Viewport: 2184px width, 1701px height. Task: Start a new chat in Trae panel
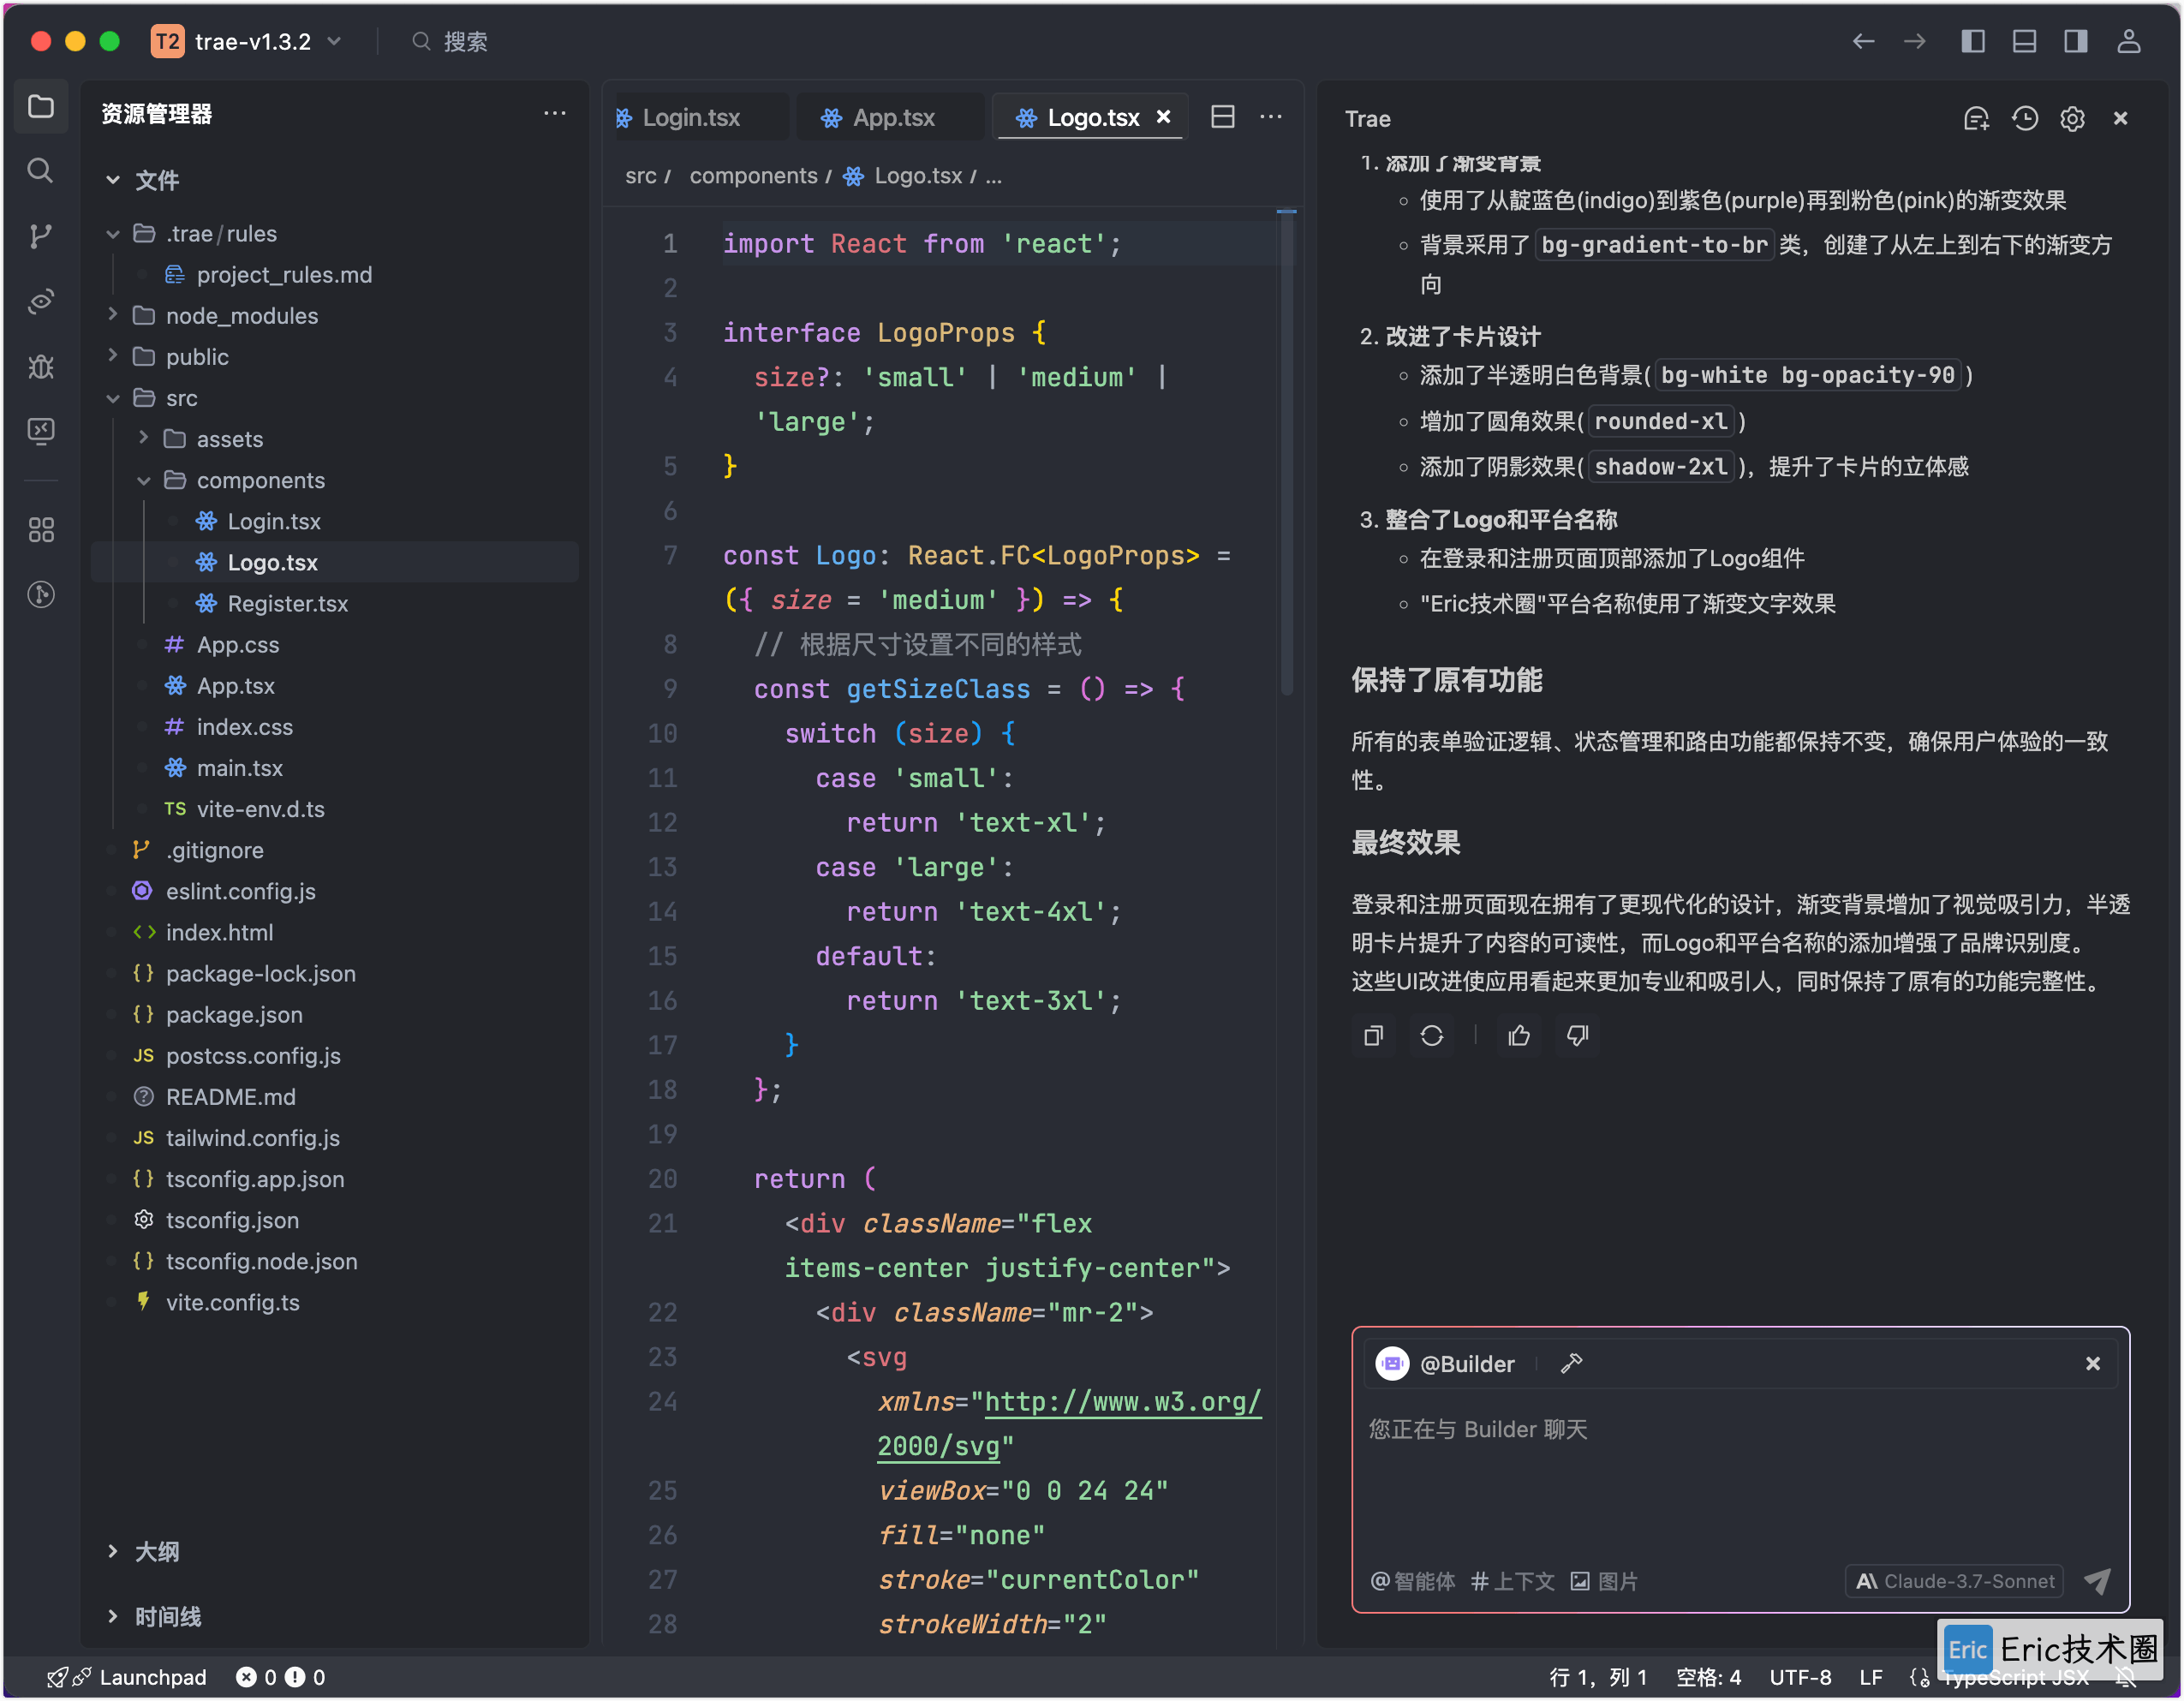1976,119
